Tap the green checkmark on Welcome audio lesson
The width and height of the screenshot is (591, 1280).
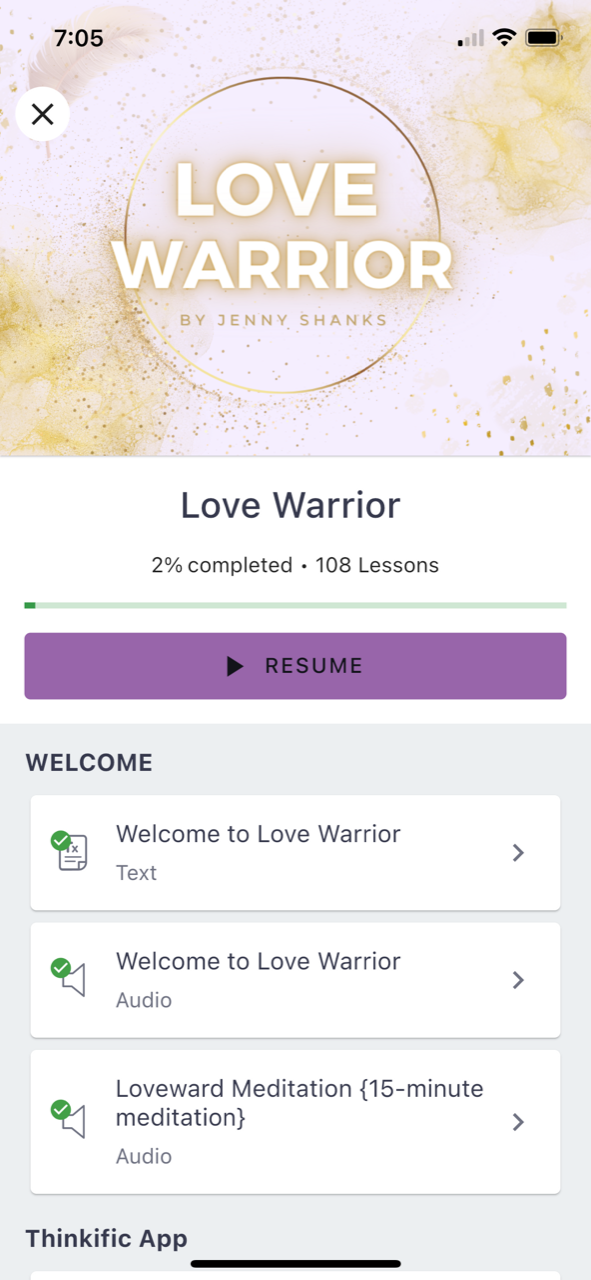[x=60, y=967]
